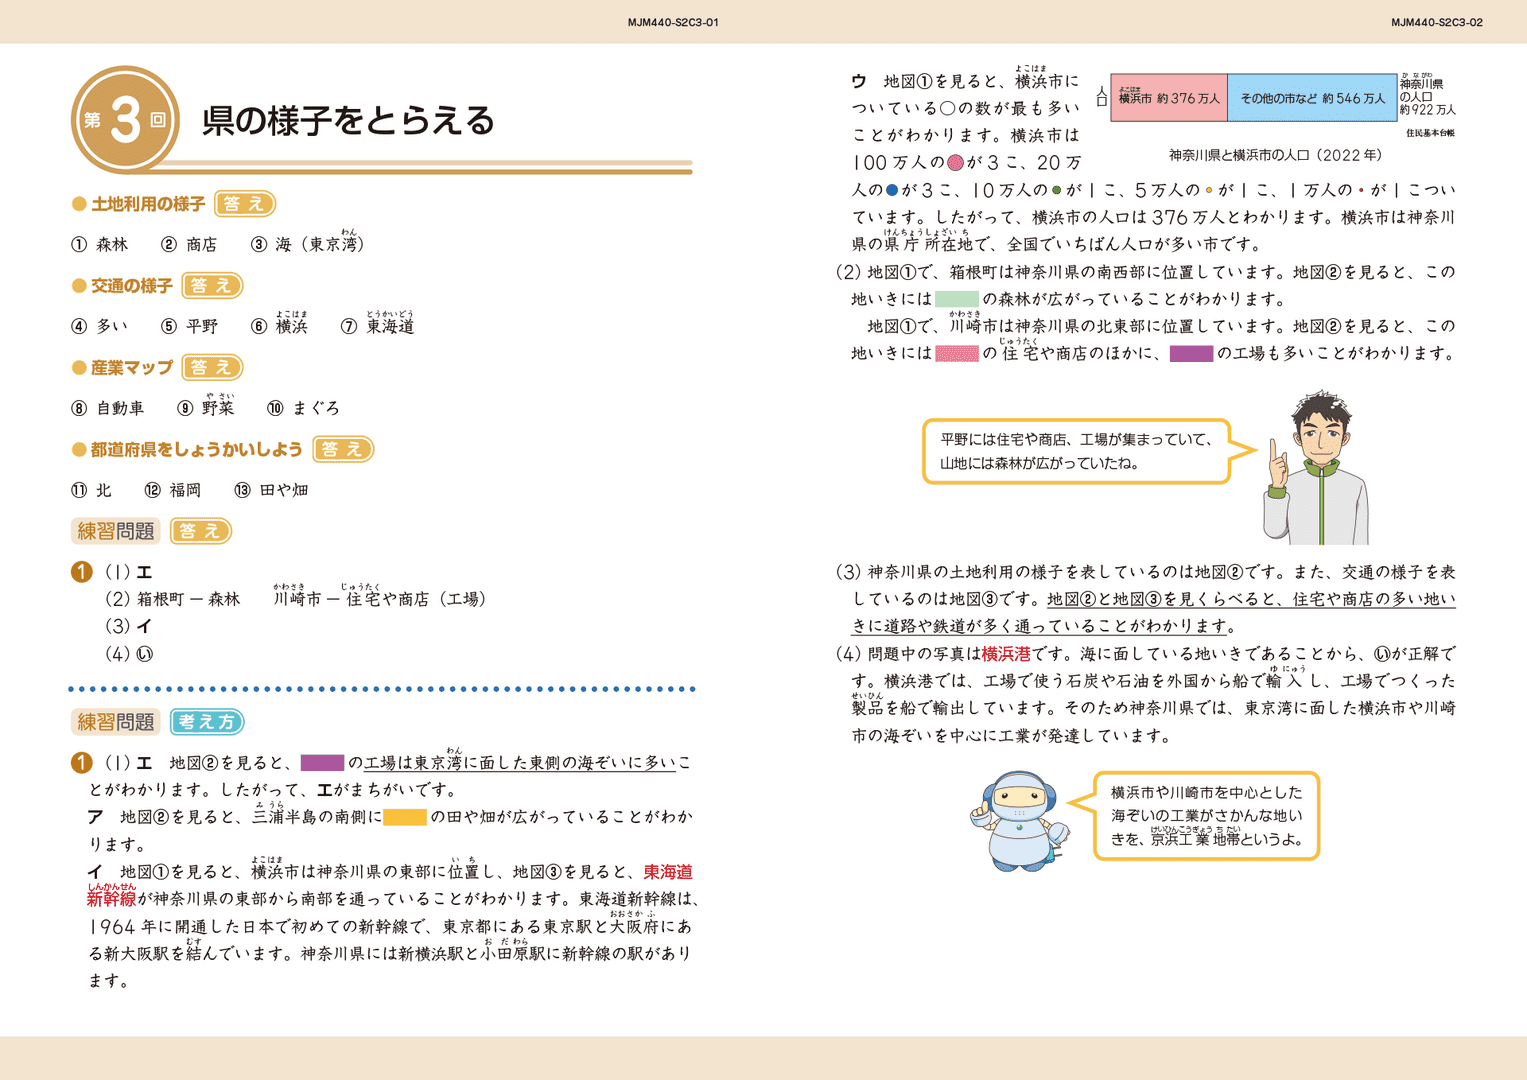The height and width of the screenshot is (1080, 1527).
Task: Click the green 10万人 dot
Action: click(x=1056, y=190)
